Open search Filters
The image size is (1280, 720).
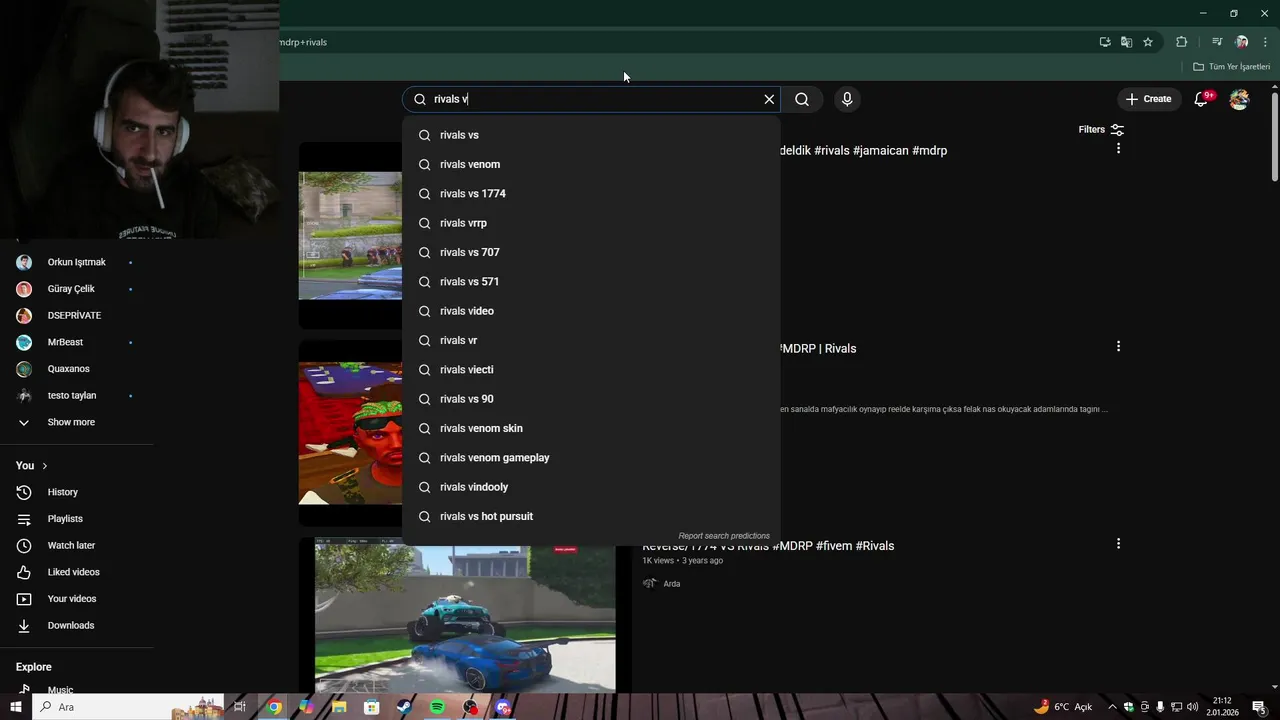[1101, 130]
